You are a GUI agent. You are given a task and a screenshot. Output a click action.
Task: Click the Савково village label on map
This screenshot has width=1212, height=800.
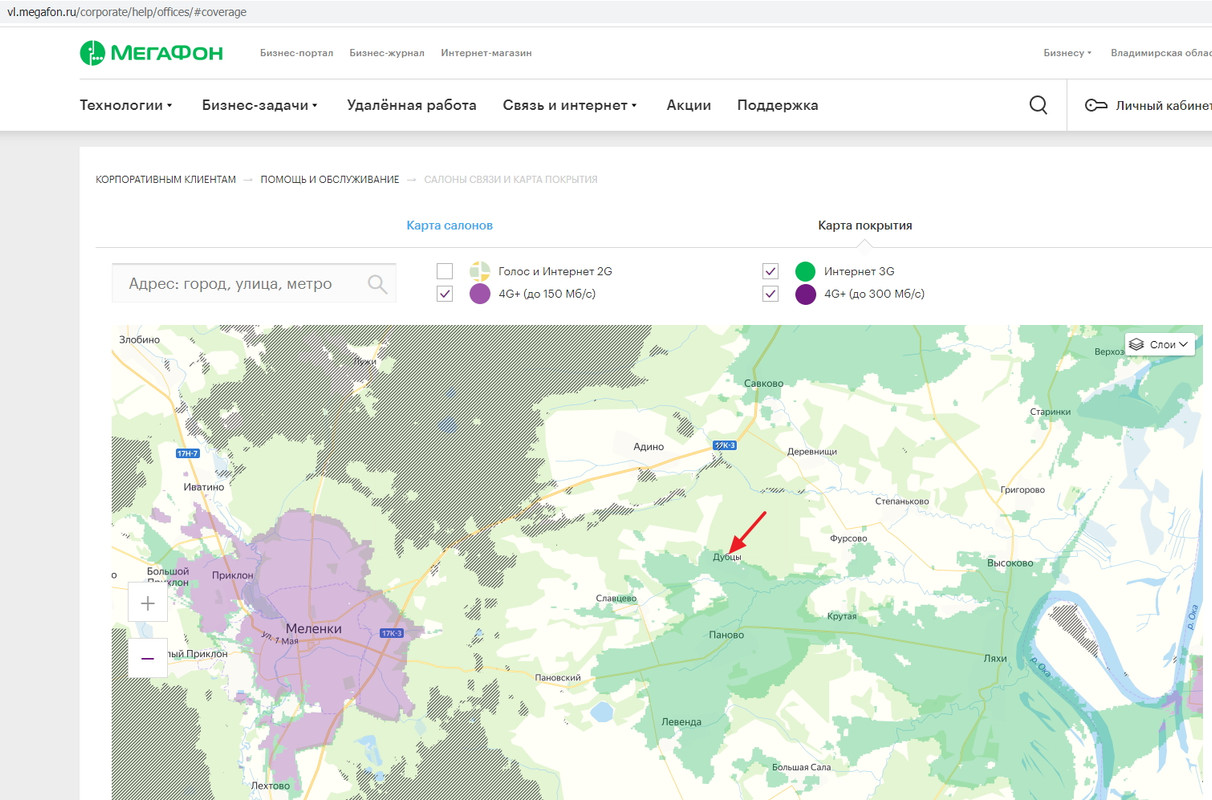764,383
